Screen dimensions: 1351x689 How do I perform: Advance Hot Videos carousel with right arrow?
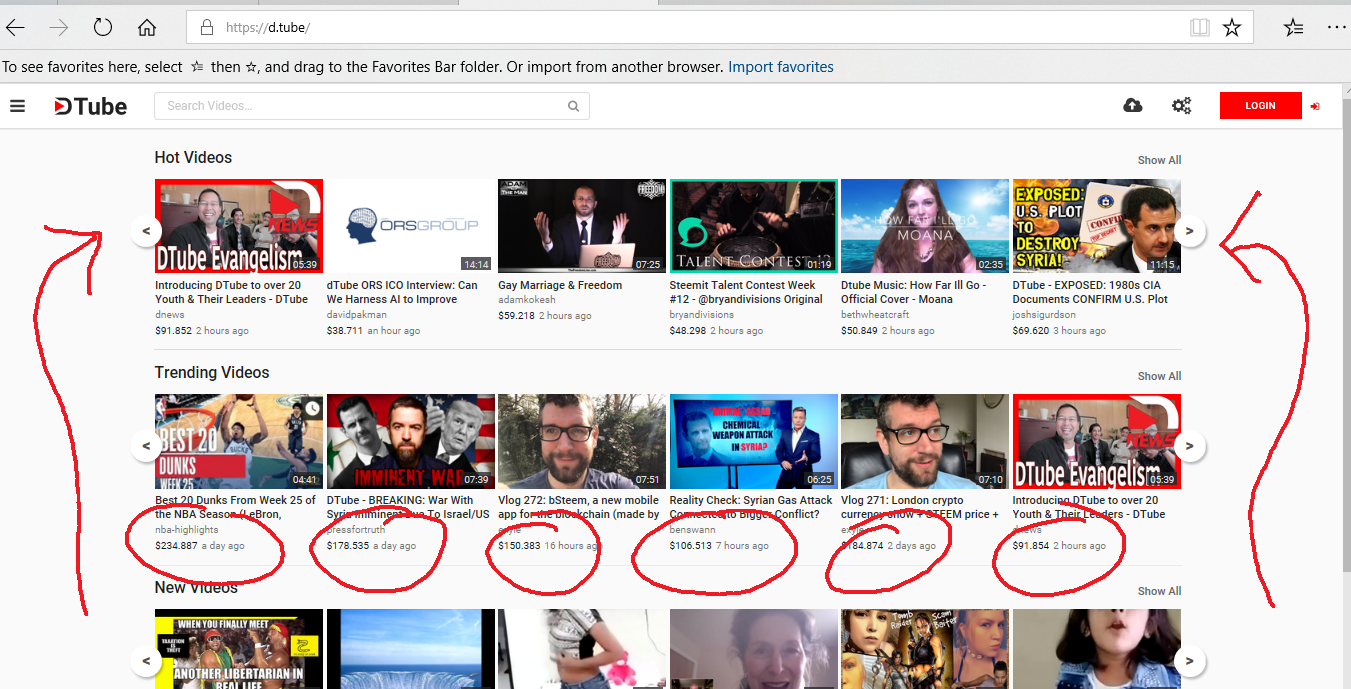[x=1190, y=230]
